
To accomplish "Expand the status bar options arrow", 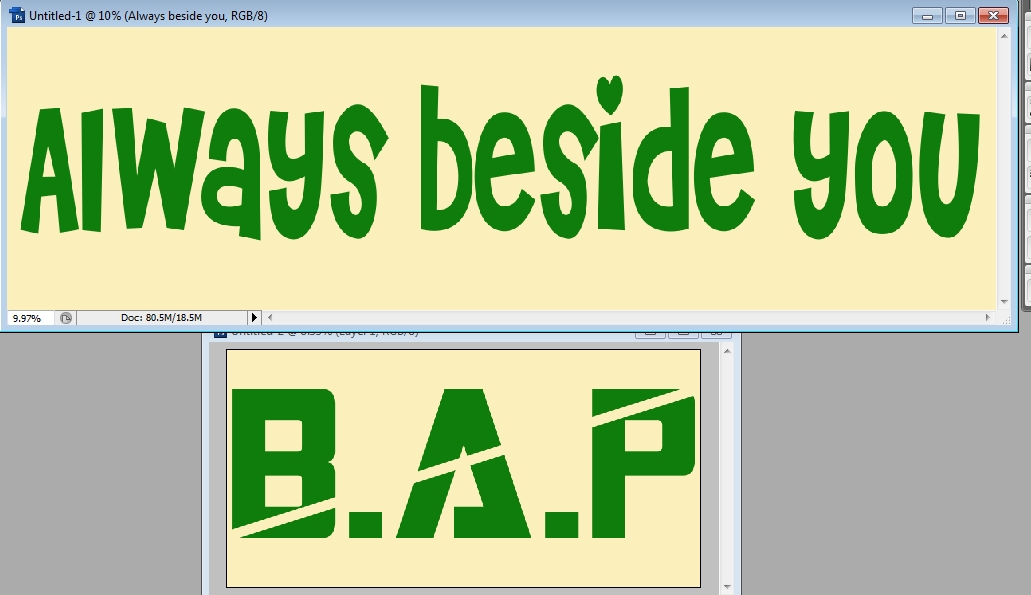I will pos(254,318).
